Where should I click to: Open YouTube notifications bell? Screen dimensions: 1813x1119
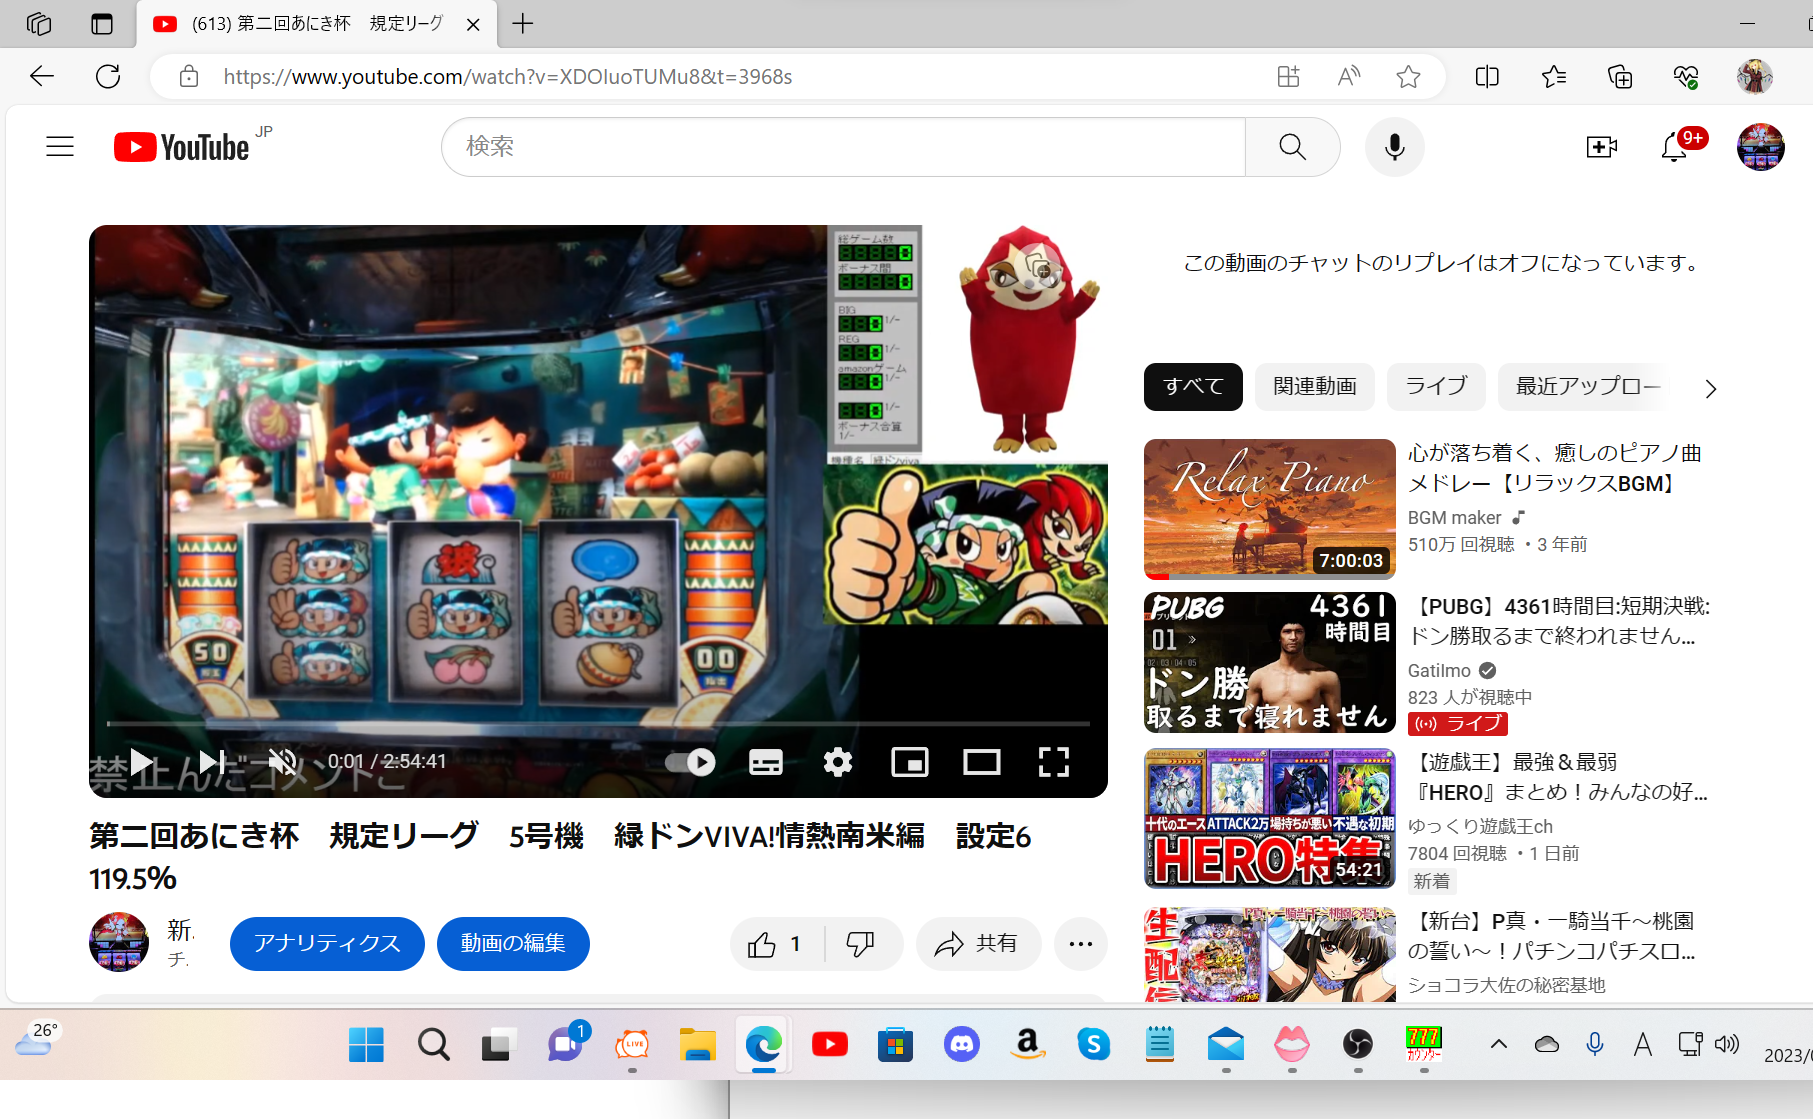point(1674,148)
